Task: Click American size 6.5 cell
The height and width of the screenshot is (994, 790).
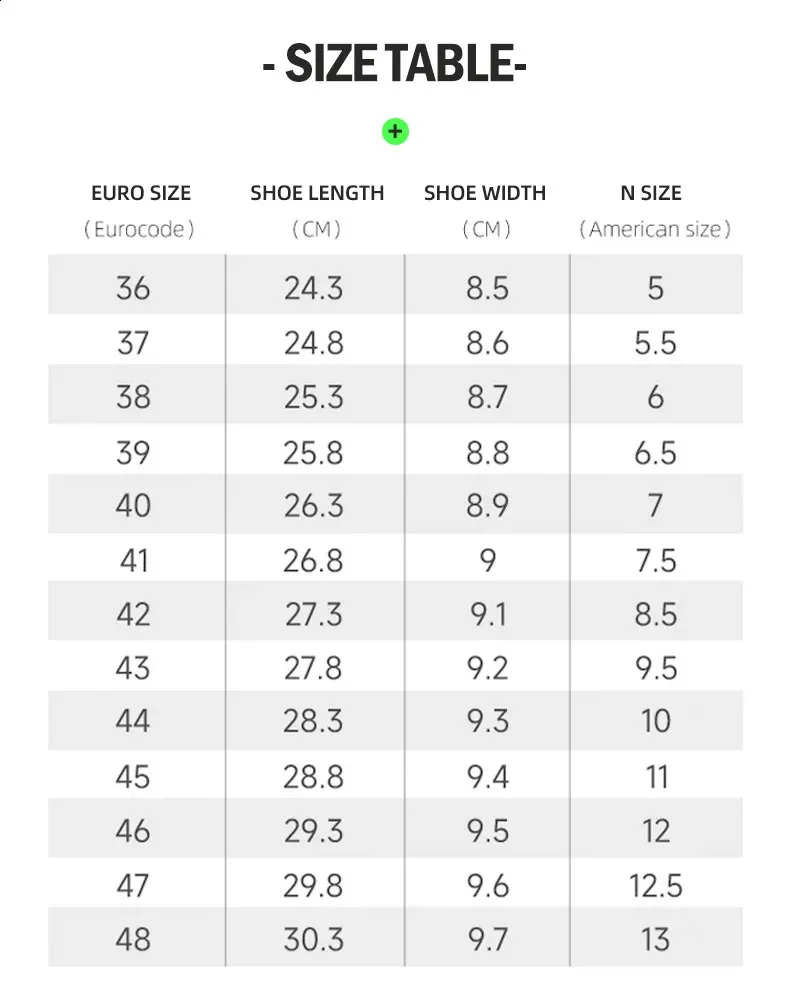Action: [x=656, y=452]
